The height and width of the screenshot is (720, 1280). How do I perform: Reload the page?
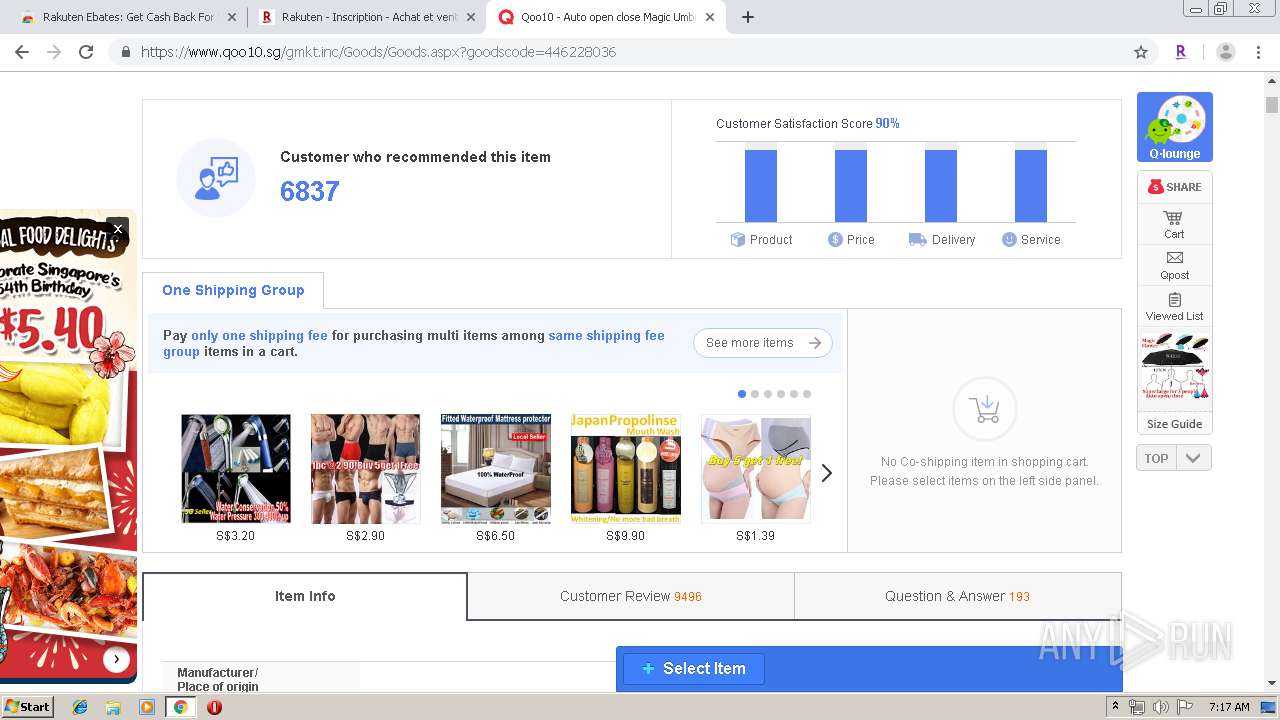[86, 52]
